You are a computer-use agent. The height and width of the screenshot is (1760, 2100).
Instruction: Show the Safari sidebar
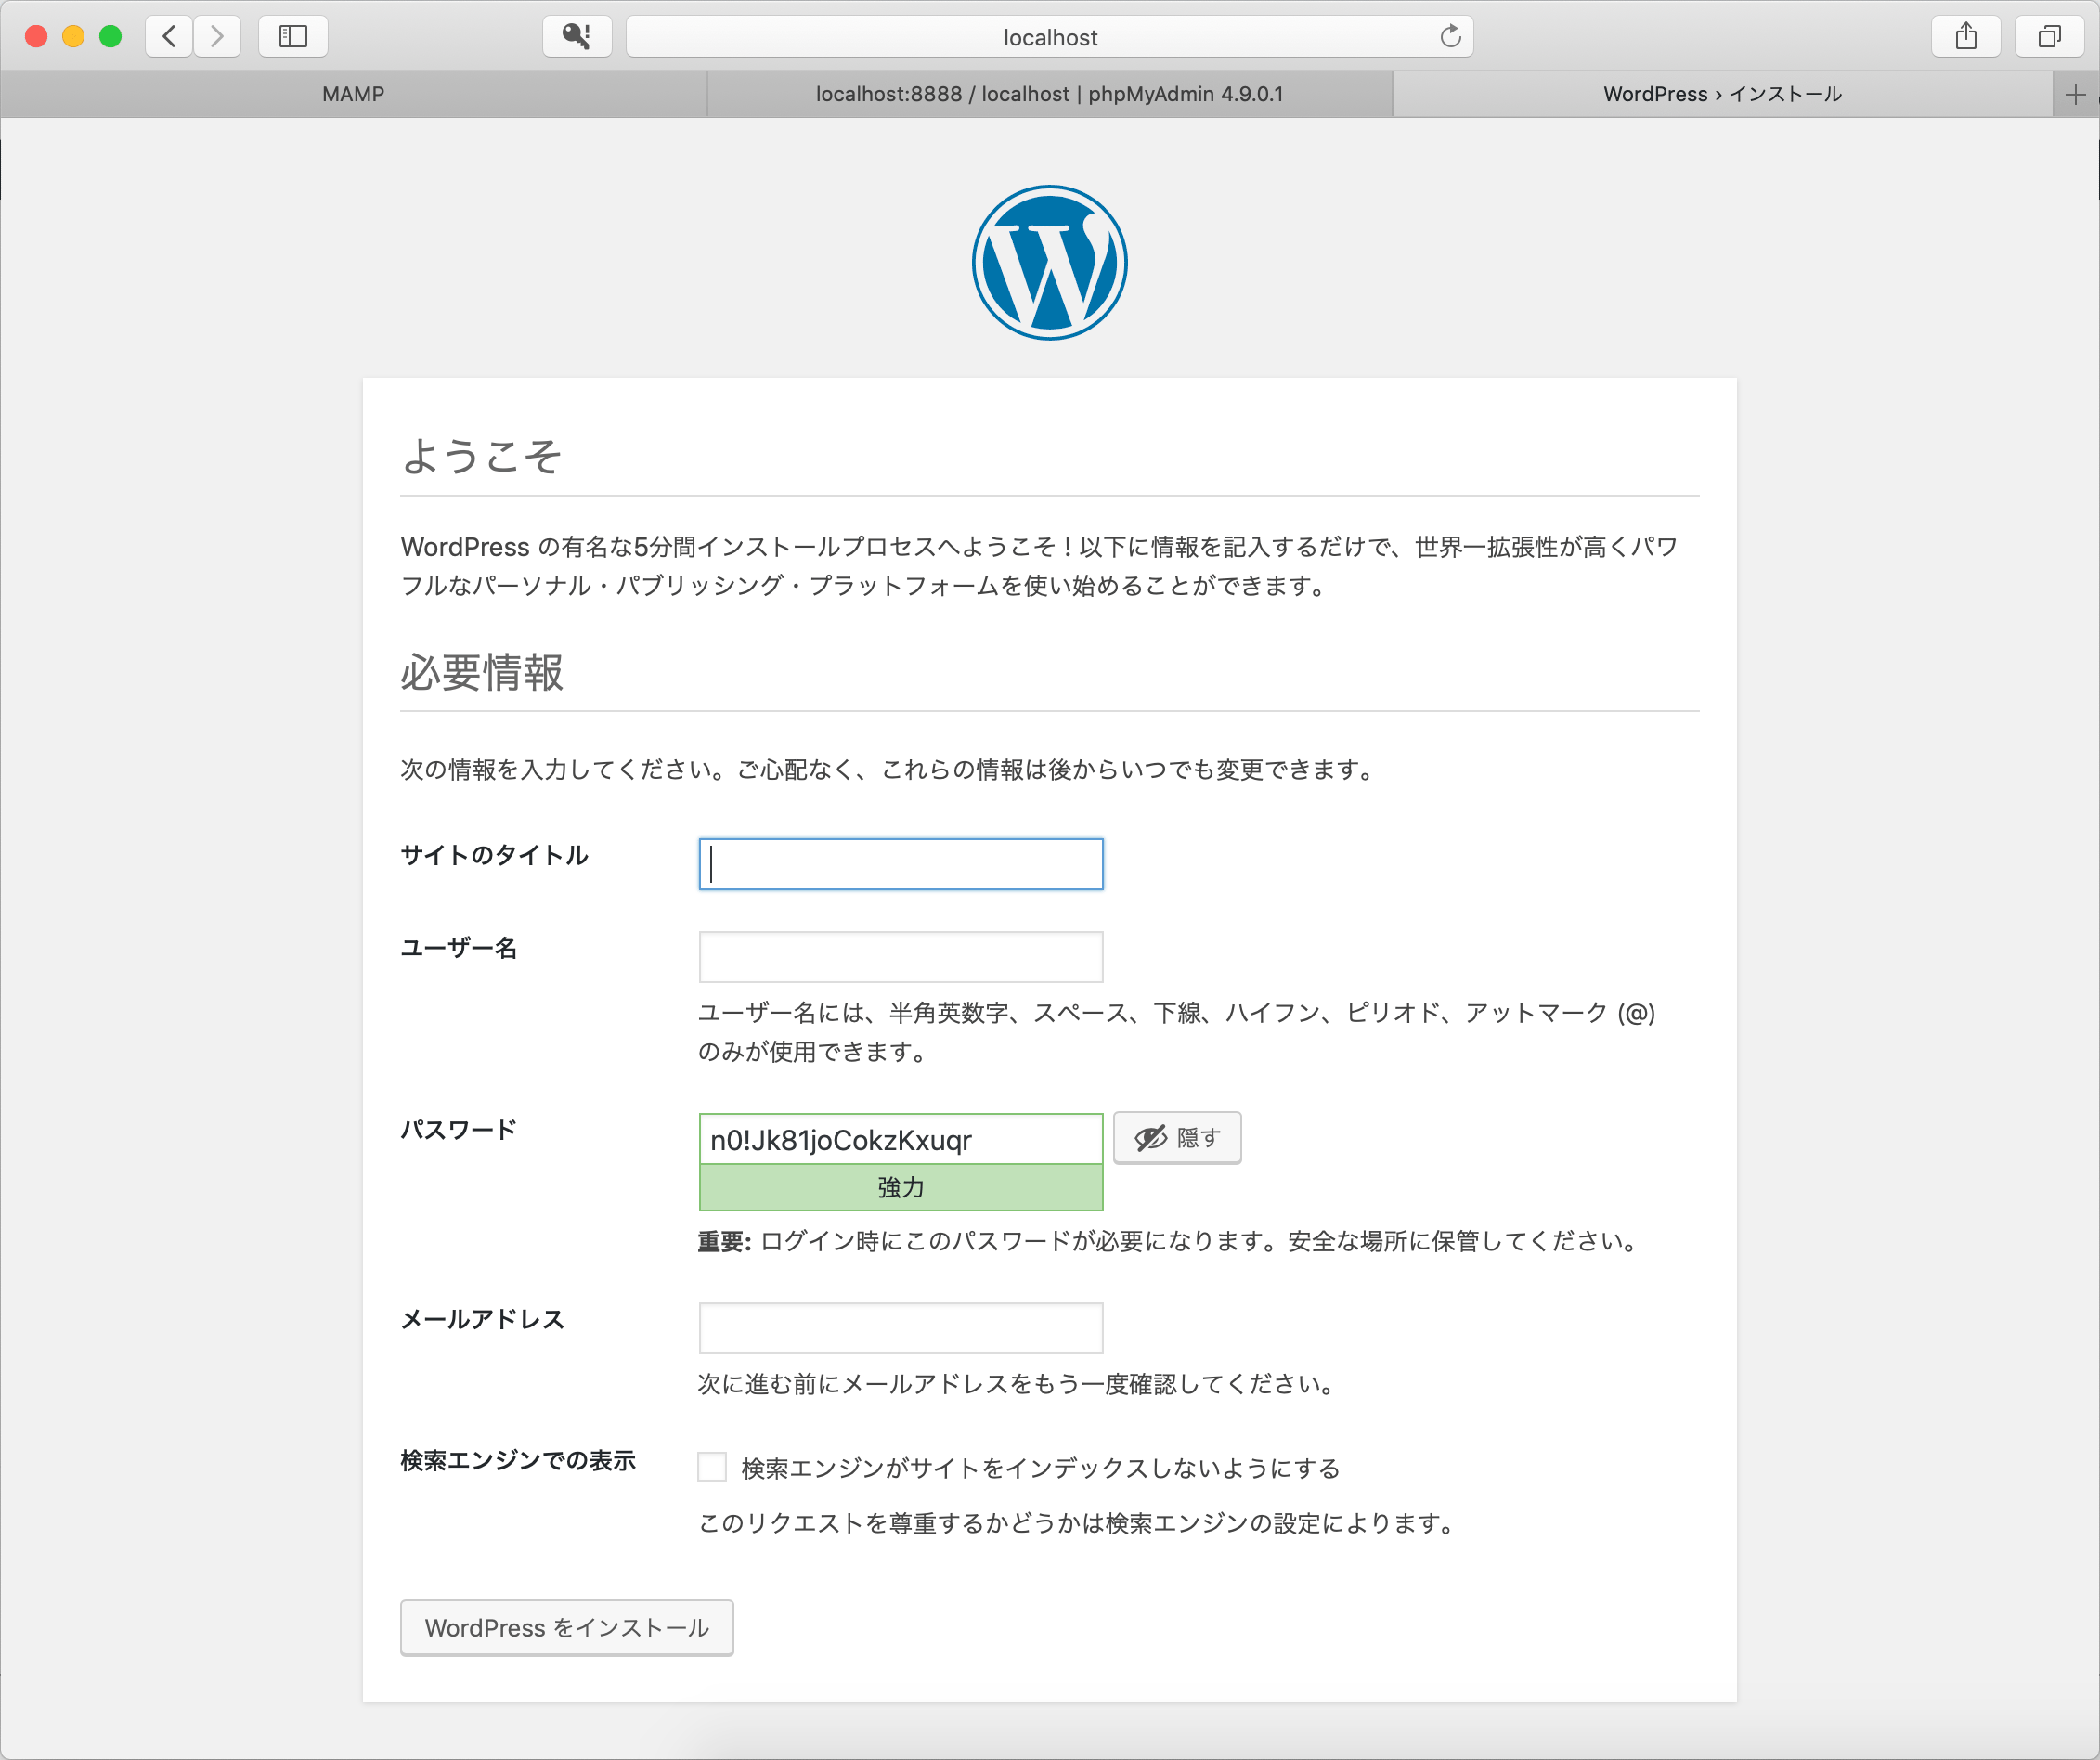pos(293,37)
